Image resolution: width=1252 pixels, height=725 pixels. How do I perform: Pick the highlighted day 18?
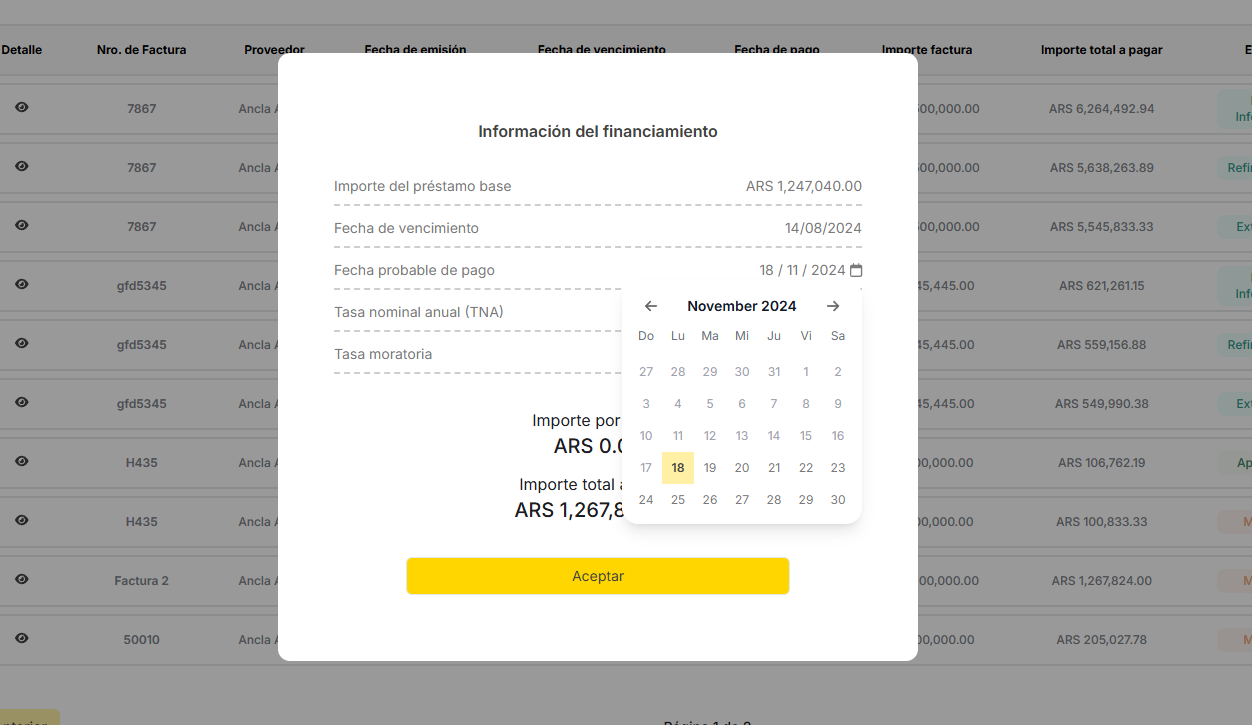coord(678,468)
